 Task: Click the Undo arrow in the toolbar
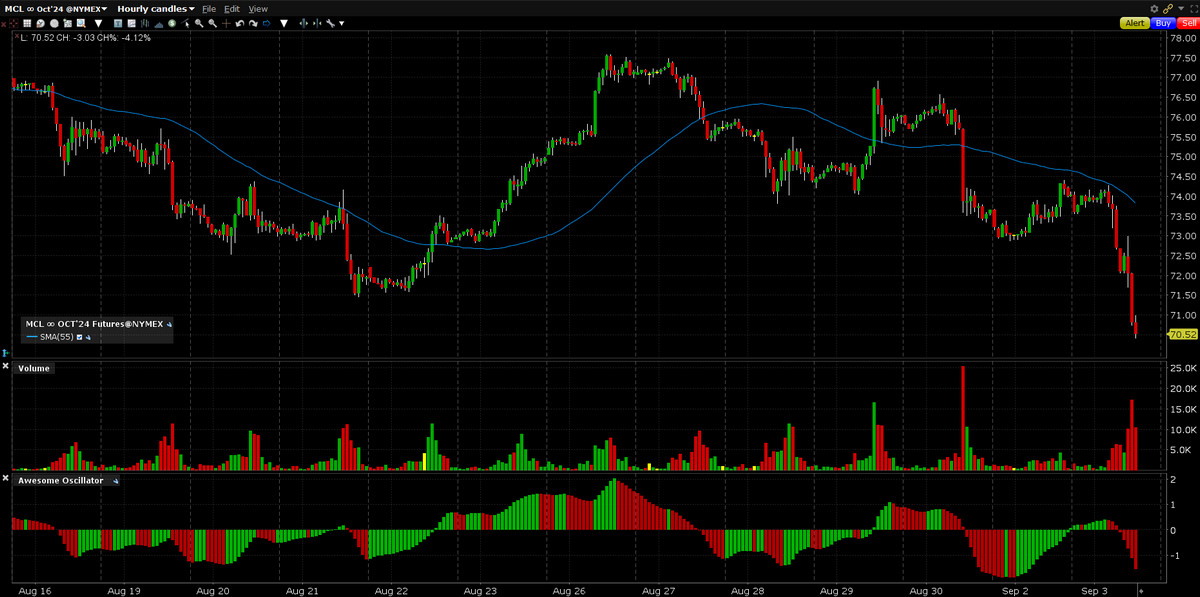click(x=240, y=22)
